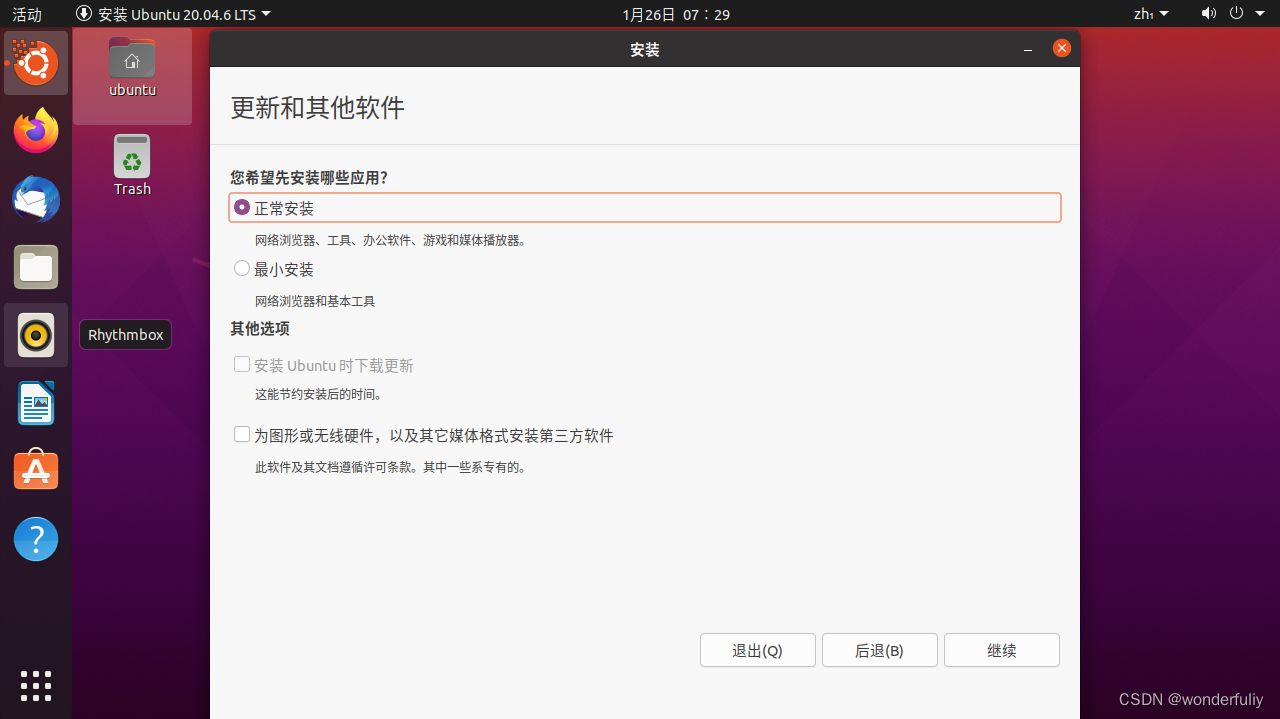Show applications grid in the dock
Screen dimensions: 1280x719
point(36,685)
